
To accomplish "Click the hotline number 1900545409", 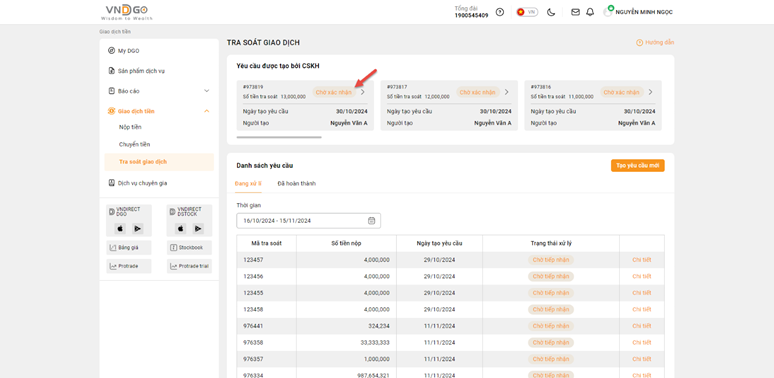I will point(471,15).
